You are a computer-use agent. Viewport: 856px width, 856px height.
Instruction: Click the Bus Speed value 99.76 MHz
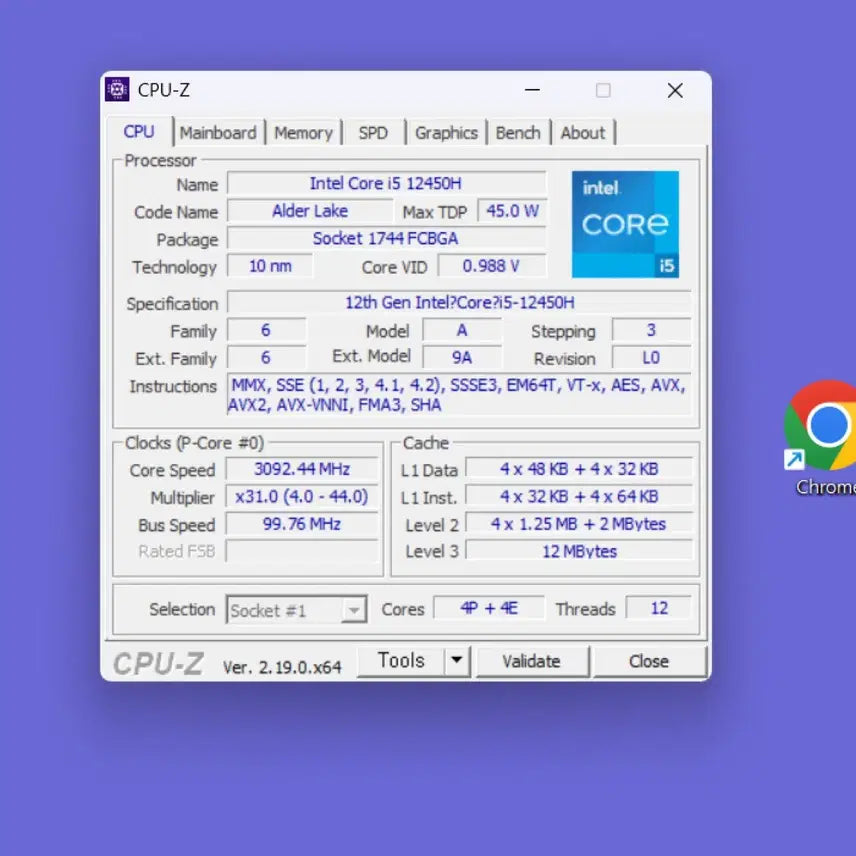tap(302, 524)
